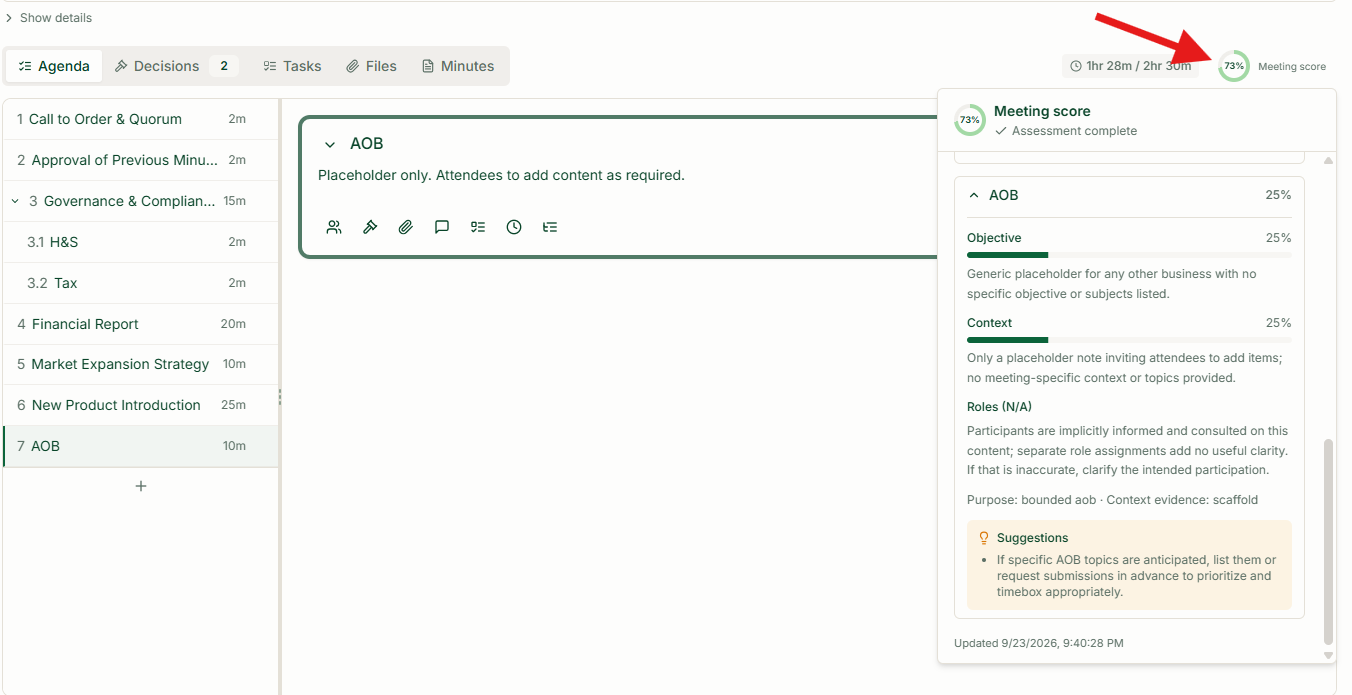Click AOB placeholder description text
Screen dimensions: 1352x695
click(x=501, y=175)
